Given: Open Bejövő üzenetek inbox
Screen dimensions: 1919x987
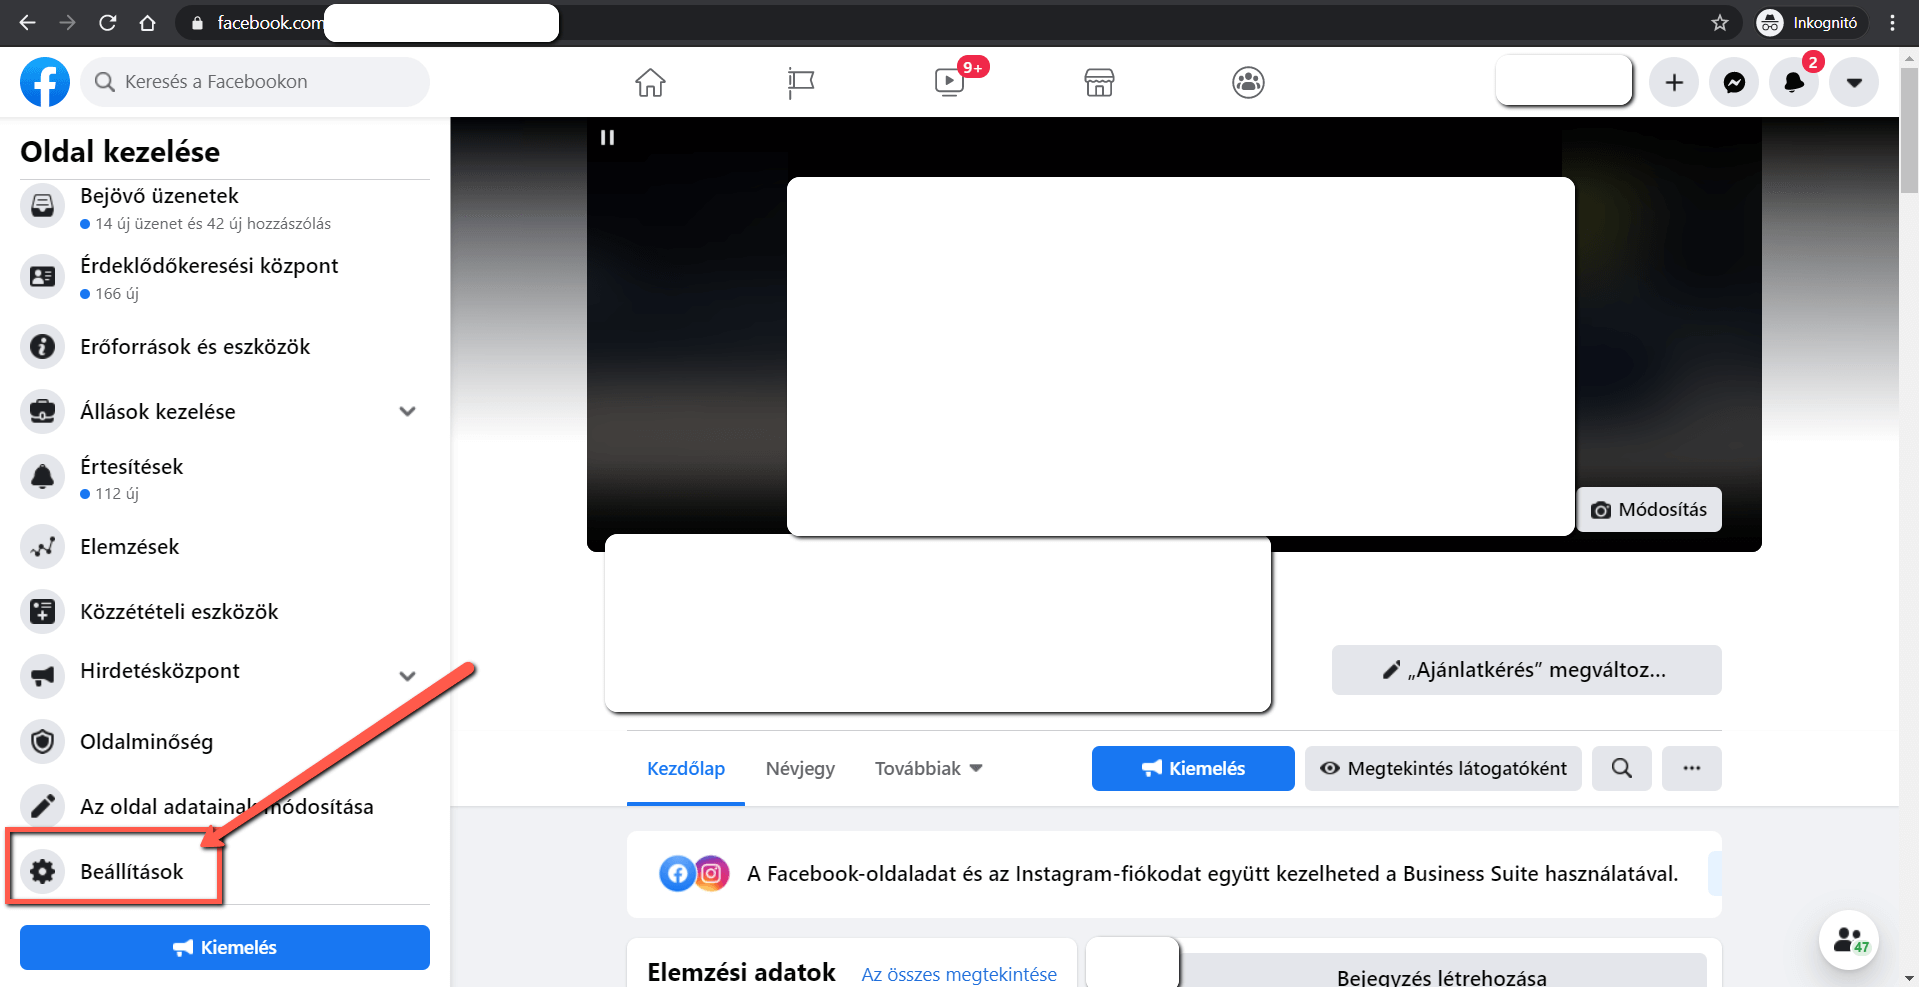Looking at the screenshot, I should point(225,207).
